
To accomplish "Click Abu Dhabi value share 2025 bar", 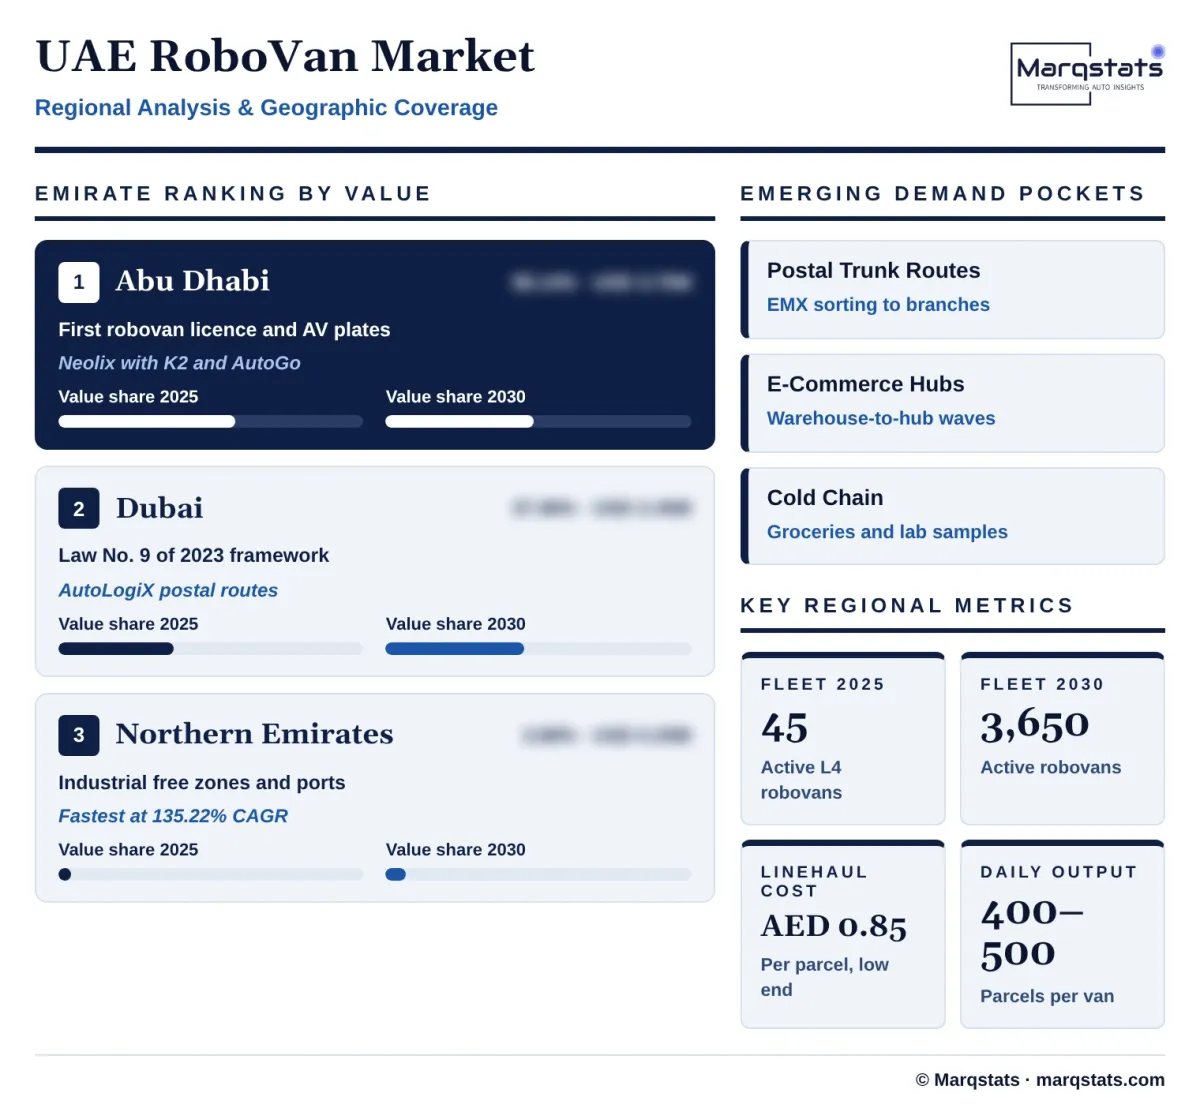I will coord(210,422).
